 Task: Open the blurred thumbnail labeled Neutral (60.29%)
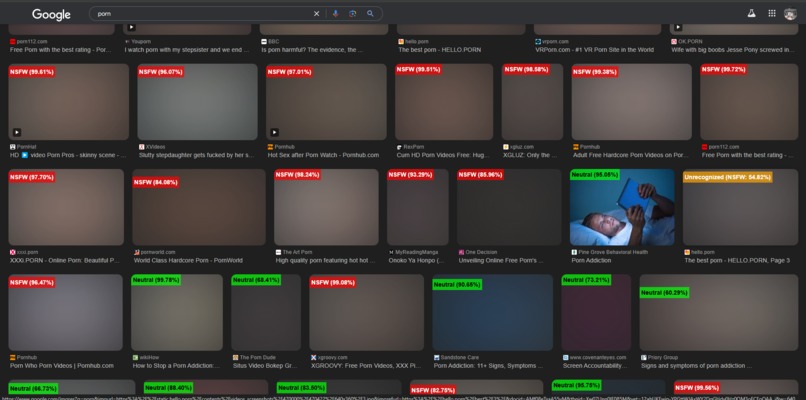point(719,313)
